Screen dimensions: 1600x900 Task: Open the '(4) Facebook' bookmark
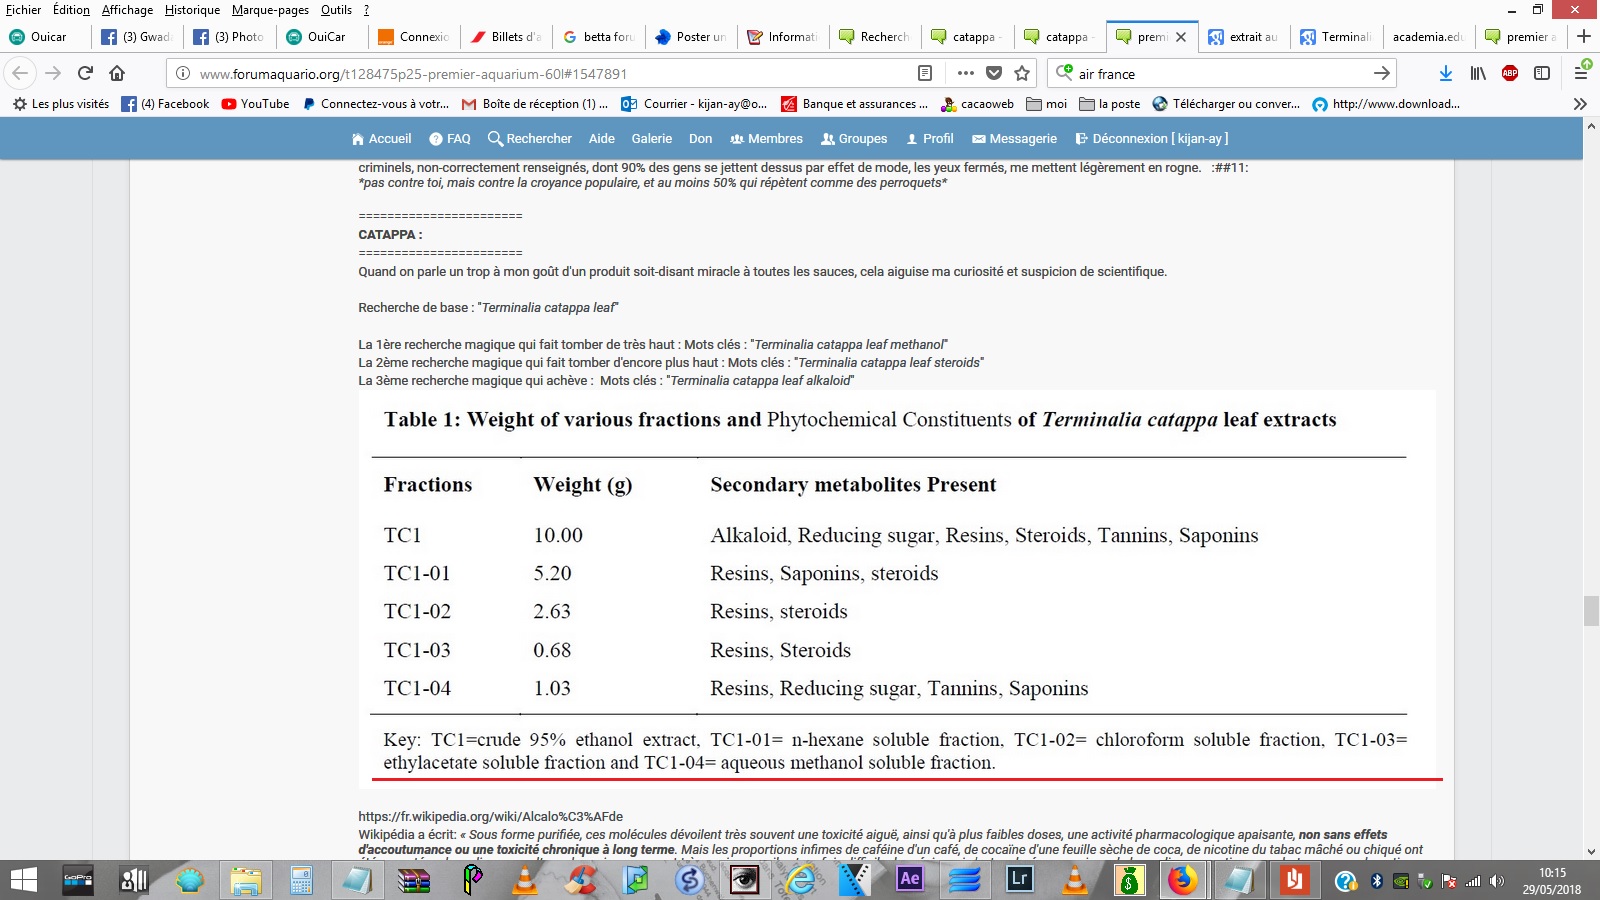[165, 104]
